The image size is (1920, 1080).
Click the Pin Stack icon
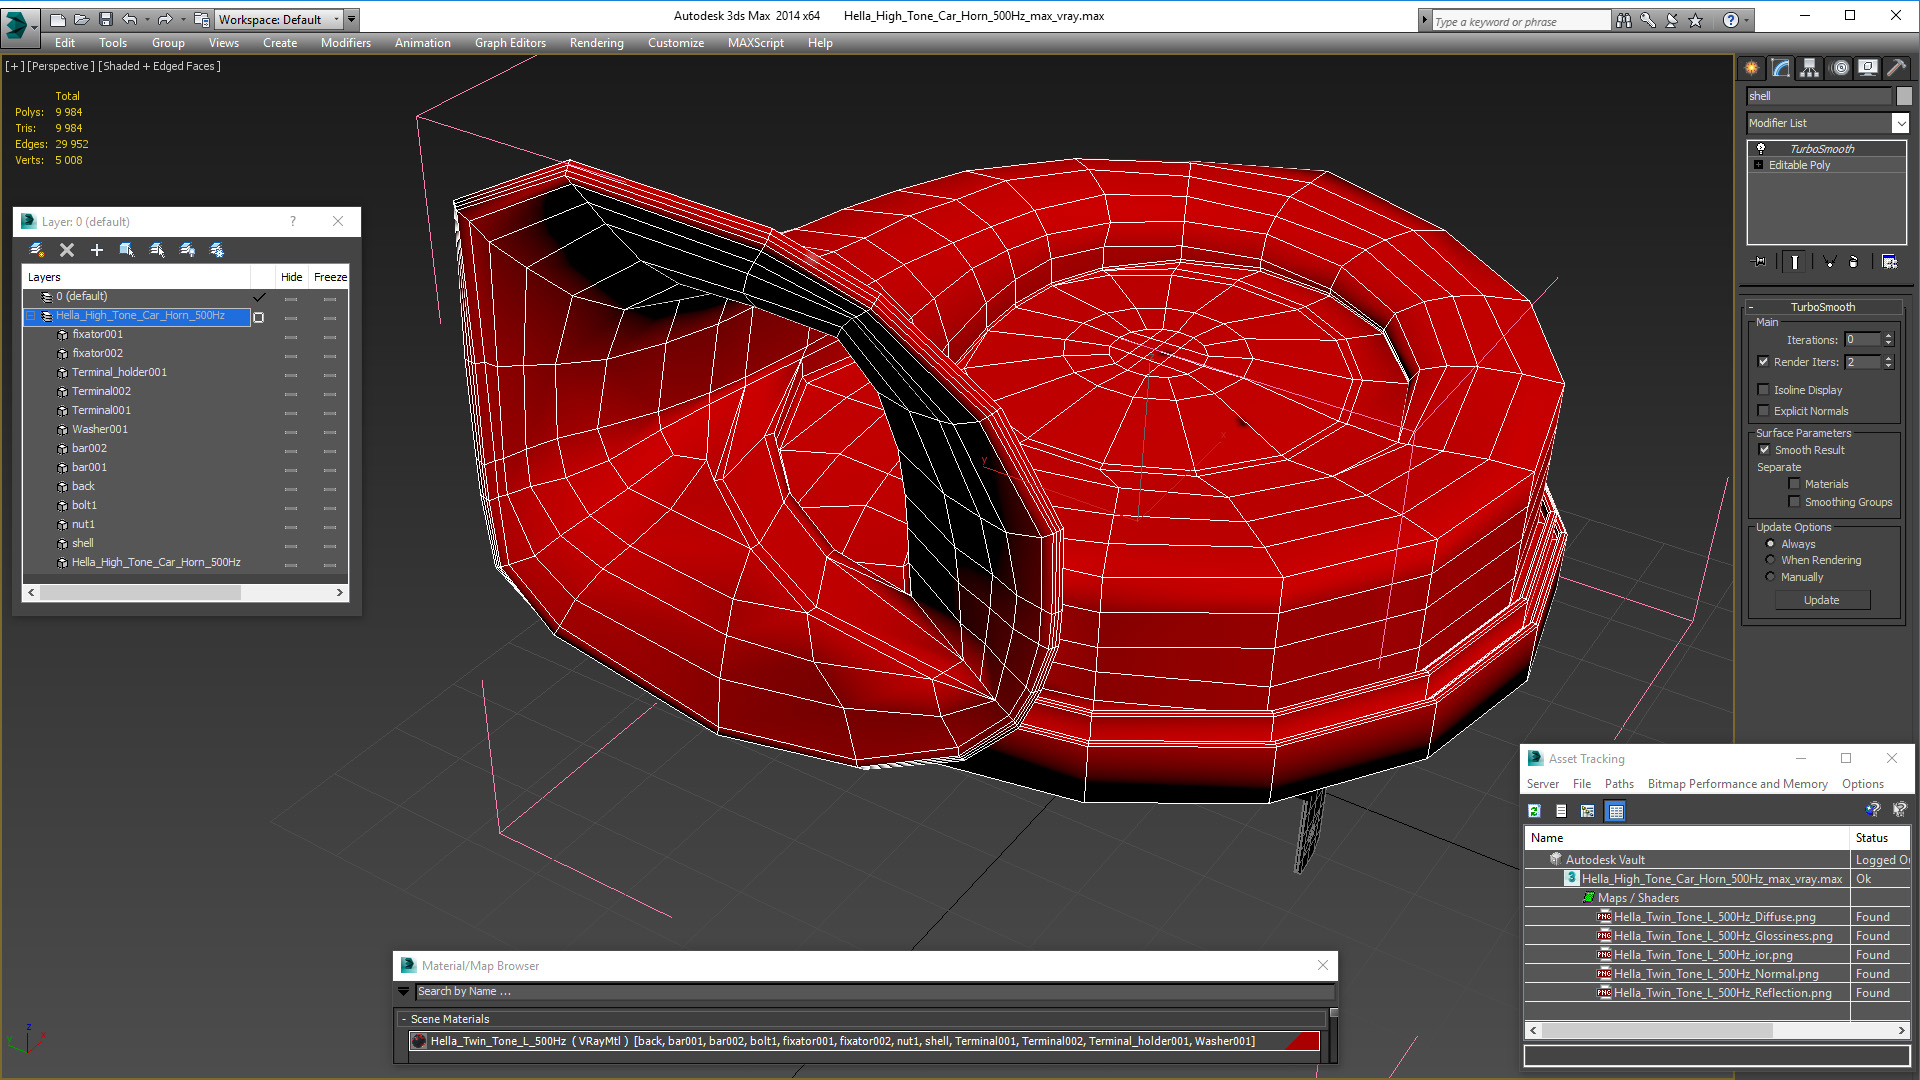coord(1760,262)
